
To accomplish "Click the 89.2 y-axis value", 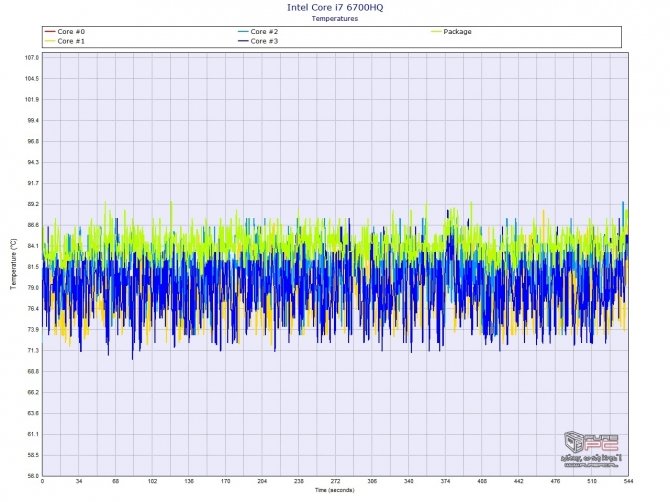I will [32, 204].
